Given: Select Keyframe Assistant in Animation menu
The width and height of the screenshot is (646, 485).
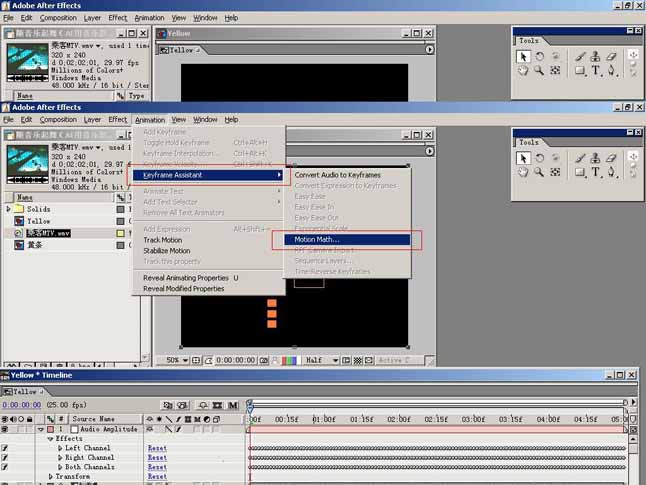Looking at the screenshot, I should (x=208, y=175).
